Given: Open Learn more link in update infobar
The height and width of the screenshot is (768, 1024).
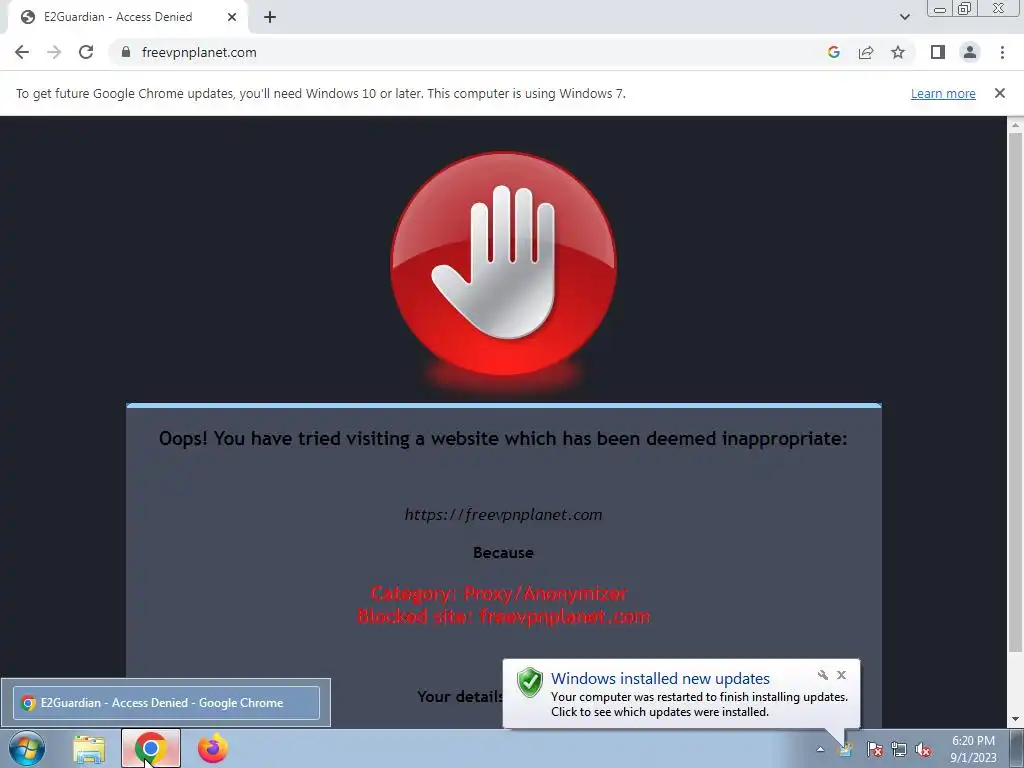Looking at the screenshot, I should [943, 93].
